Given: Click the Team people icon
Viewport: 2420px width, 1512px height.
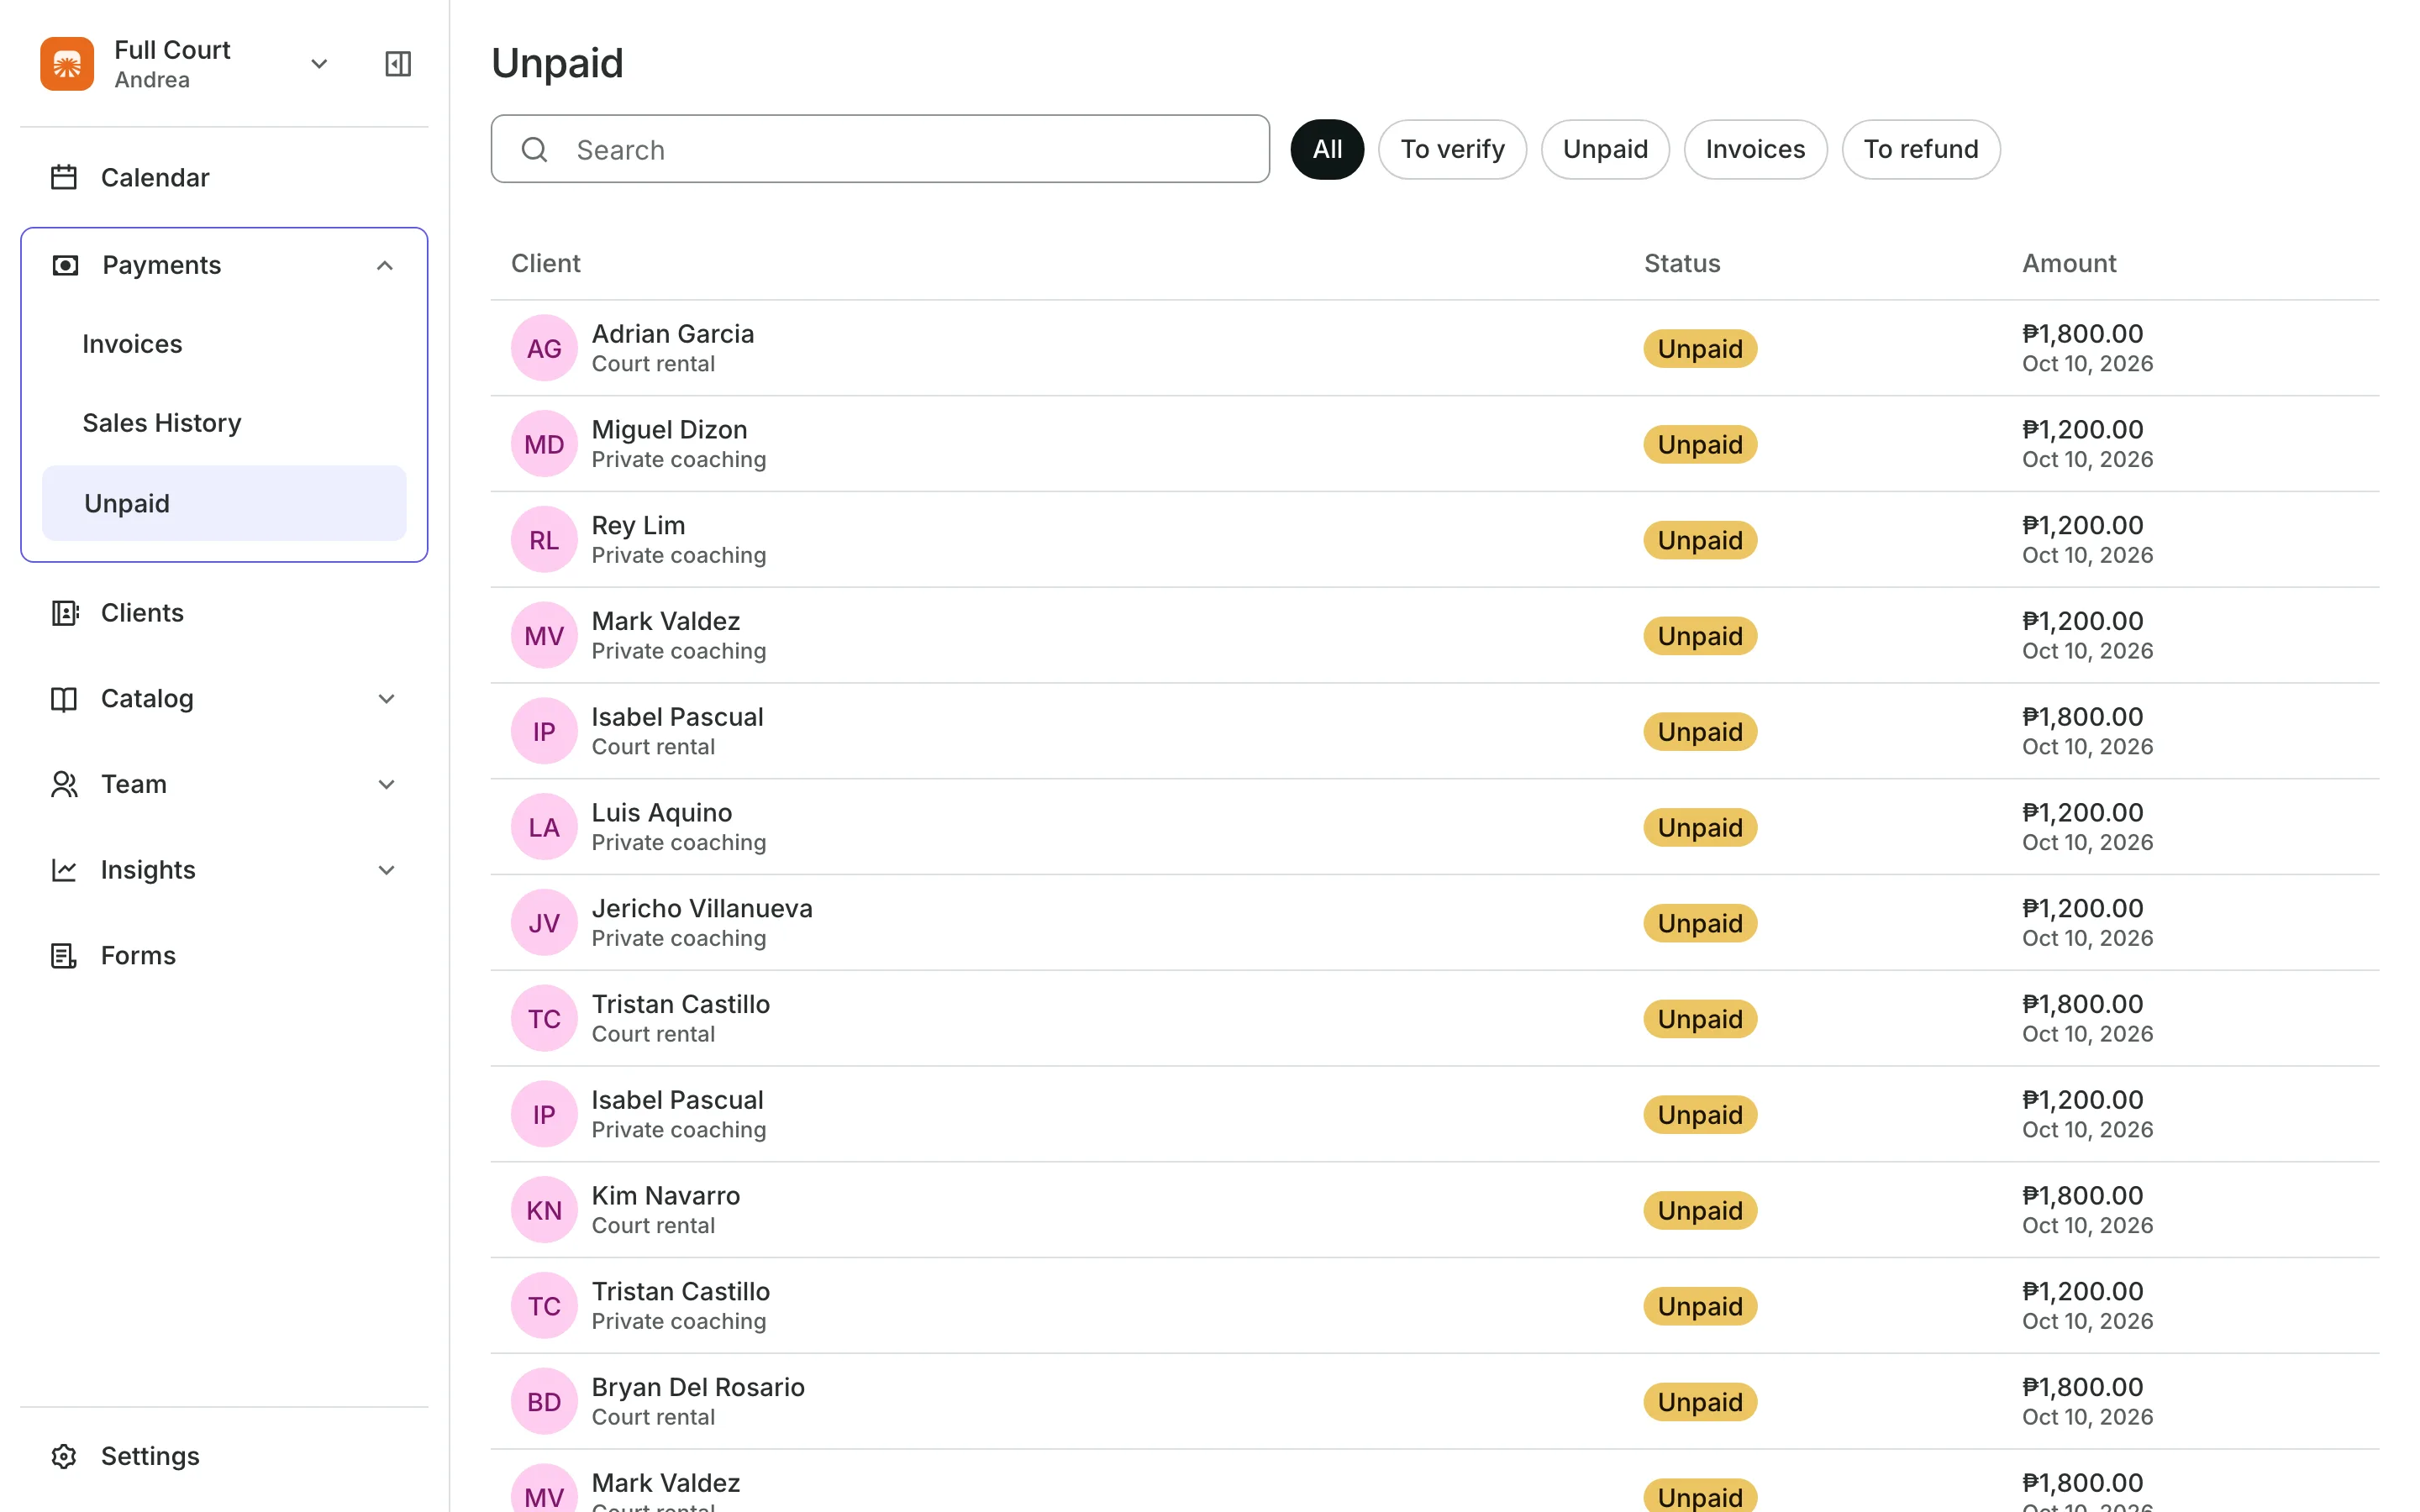Looking at the screenshot, I should pos(64,784).
